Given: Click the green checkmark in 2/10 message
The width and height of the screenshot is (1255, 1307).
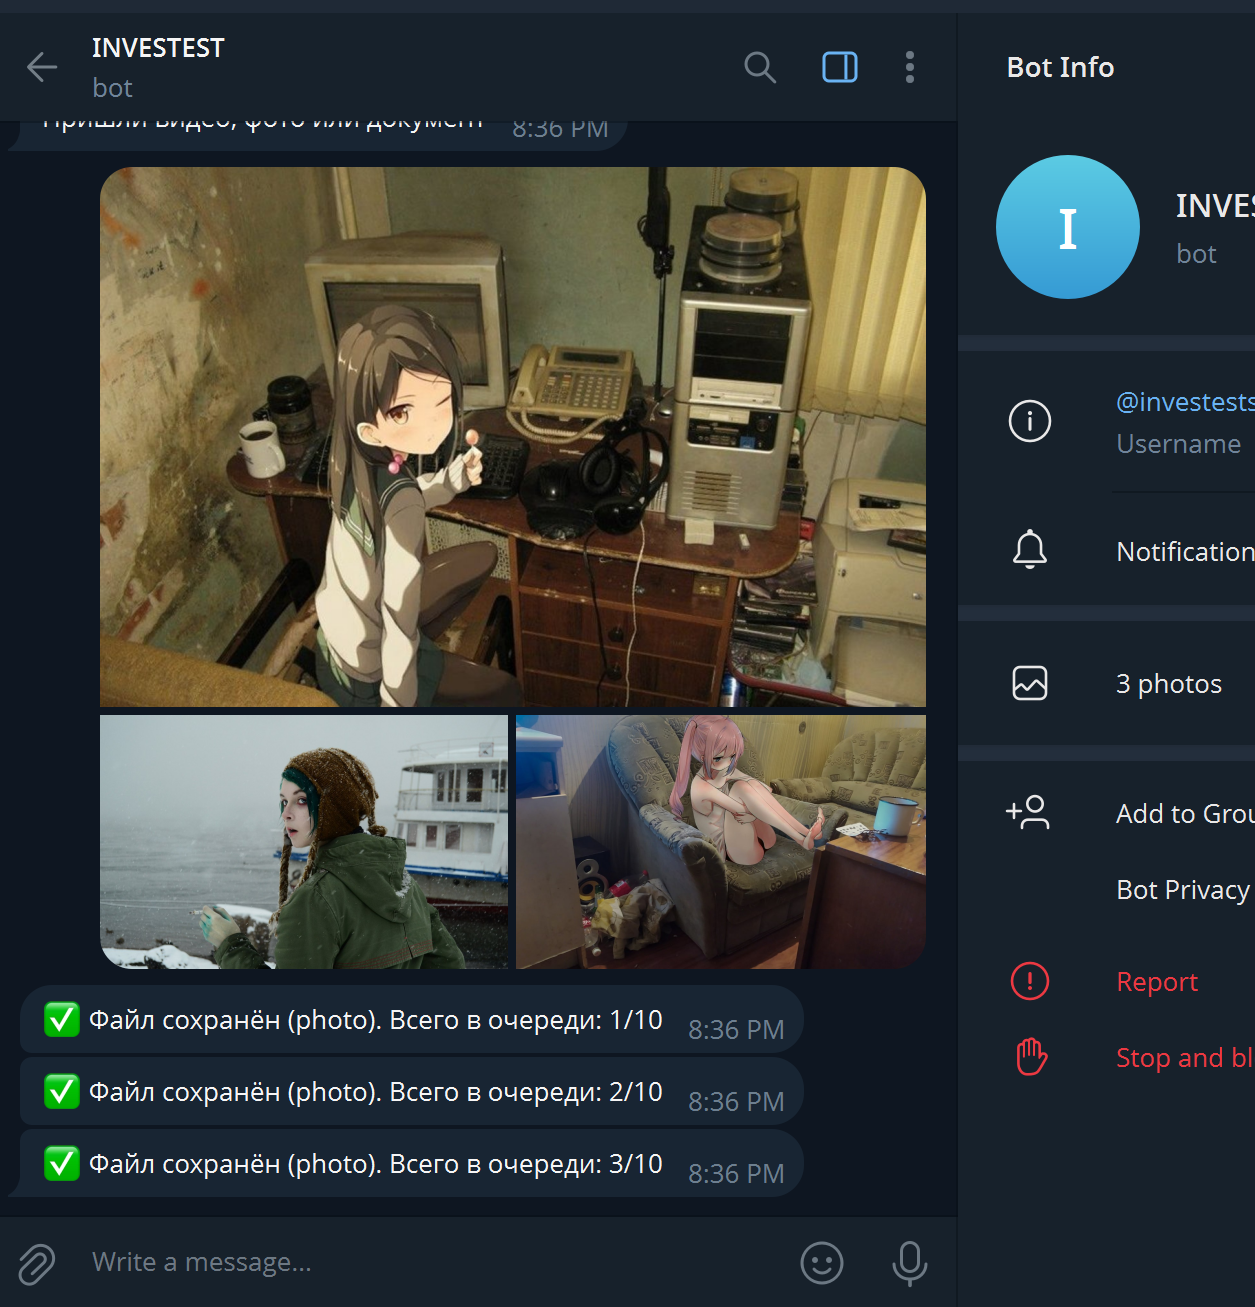Looking at the screenshot, I should pos(62,1092).
